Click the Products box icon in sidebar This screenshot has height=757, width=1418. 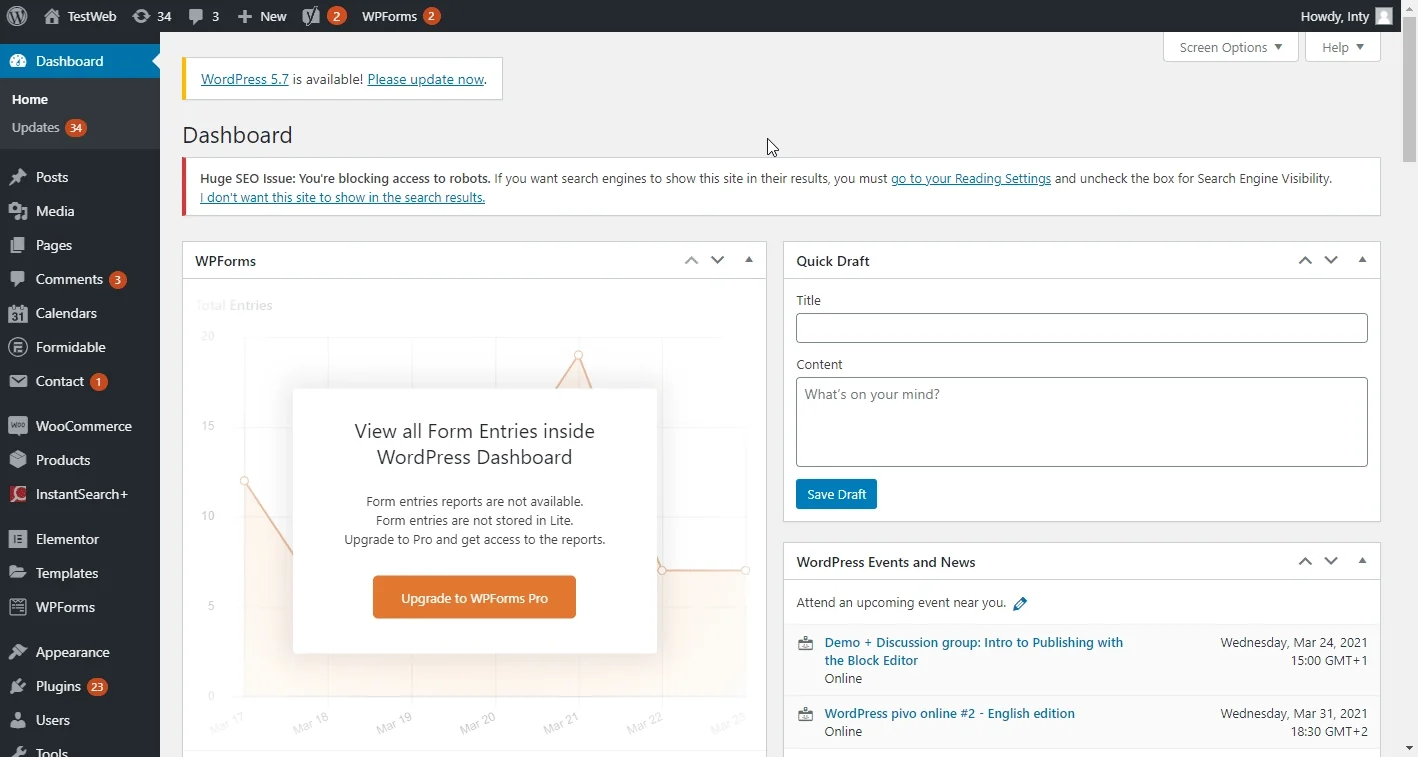point(18,460)
